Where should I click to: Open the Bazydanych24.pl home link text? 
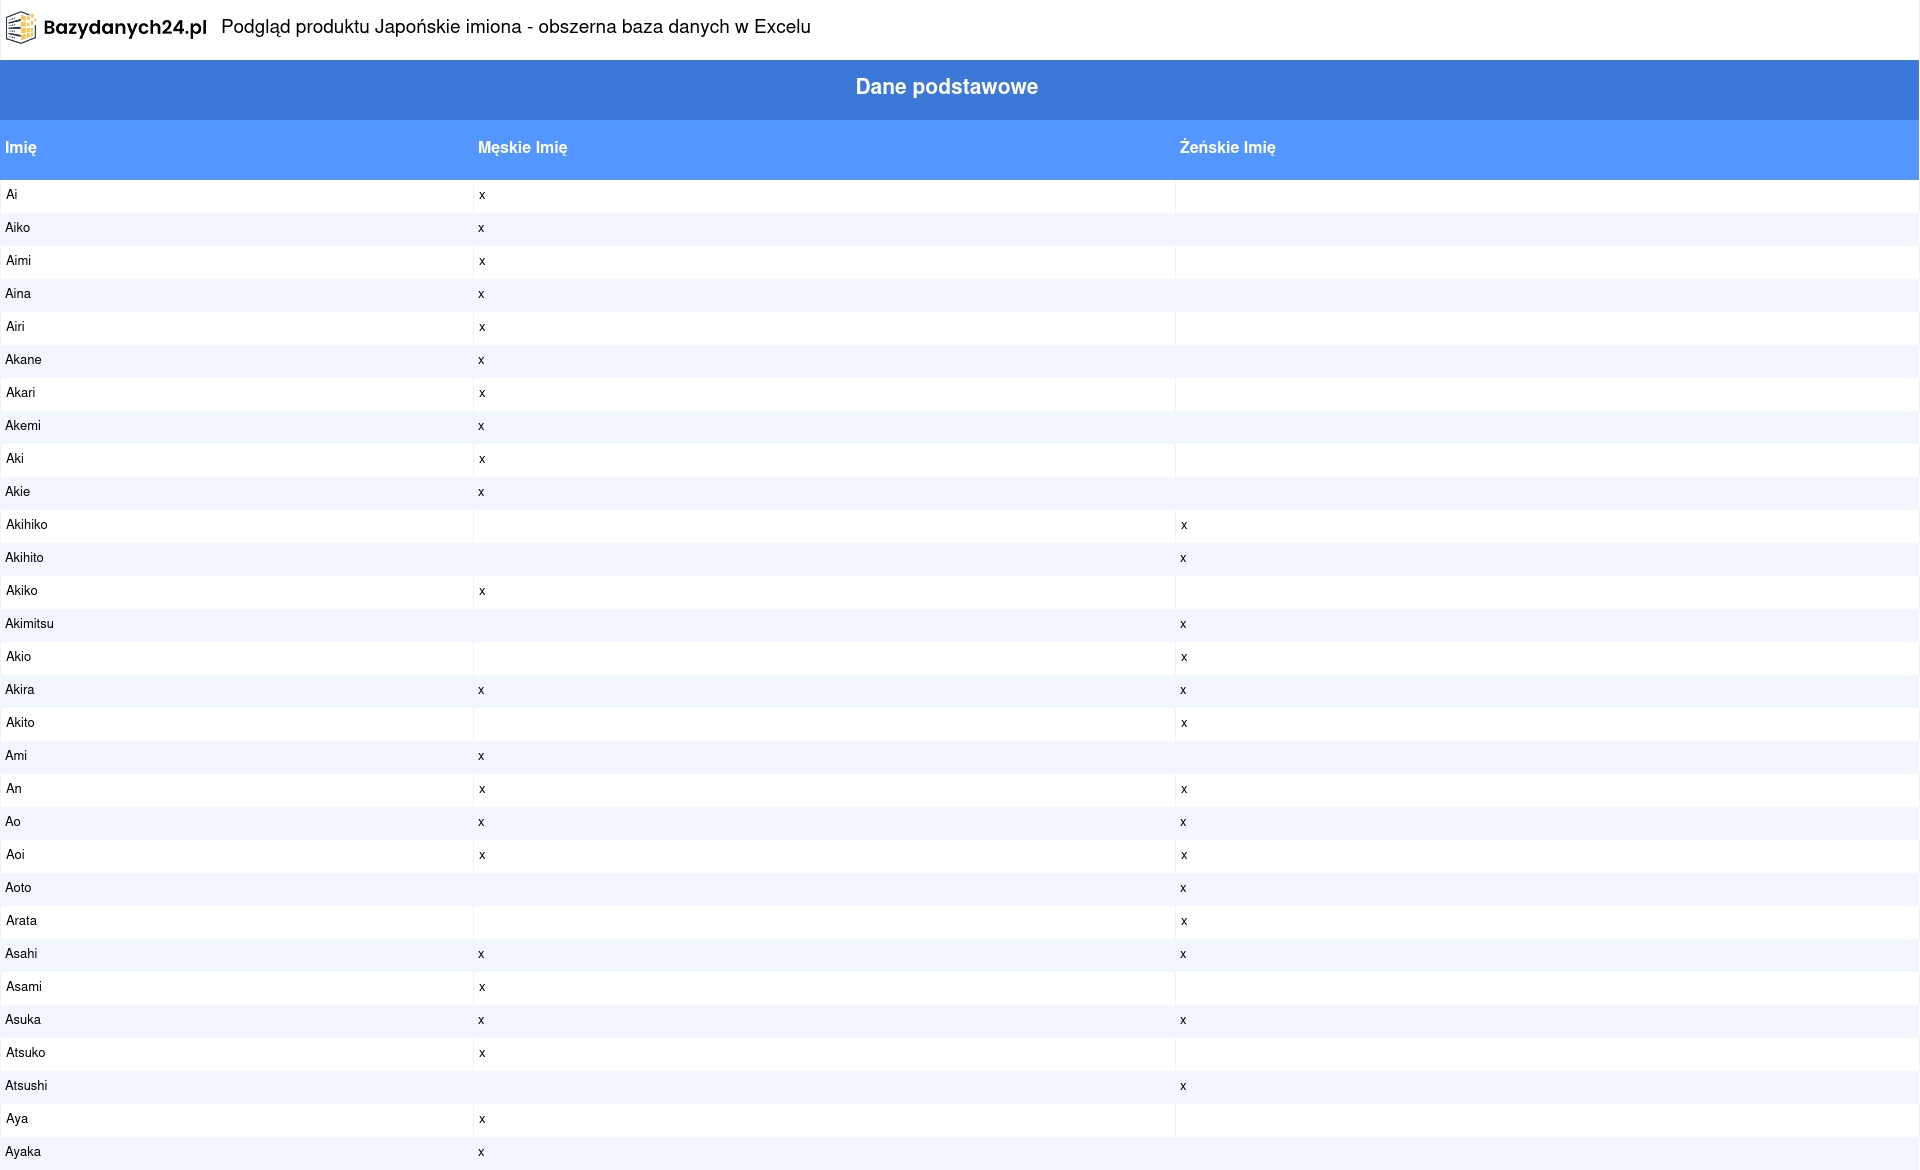(125, 28)
